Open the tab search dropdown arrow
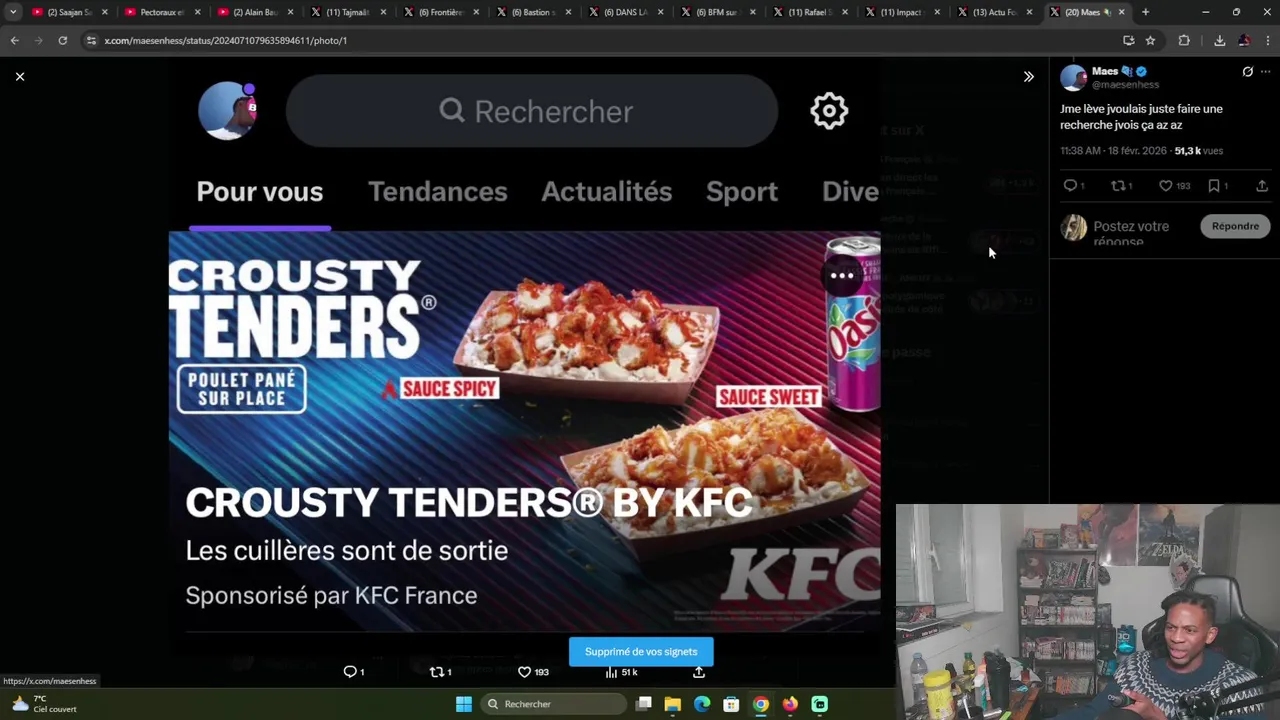 click(13, 12)
